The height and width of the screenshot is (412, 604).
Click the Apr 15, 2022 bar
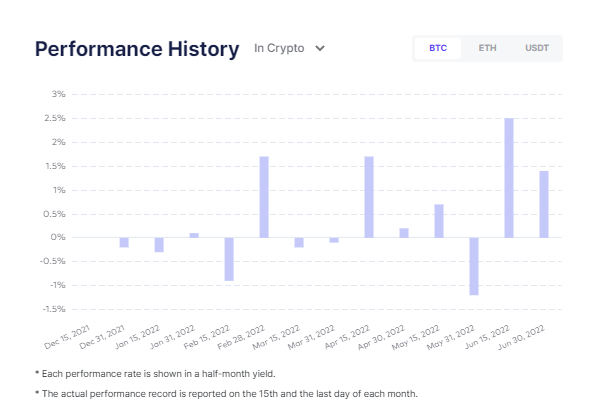coord(369,197)
